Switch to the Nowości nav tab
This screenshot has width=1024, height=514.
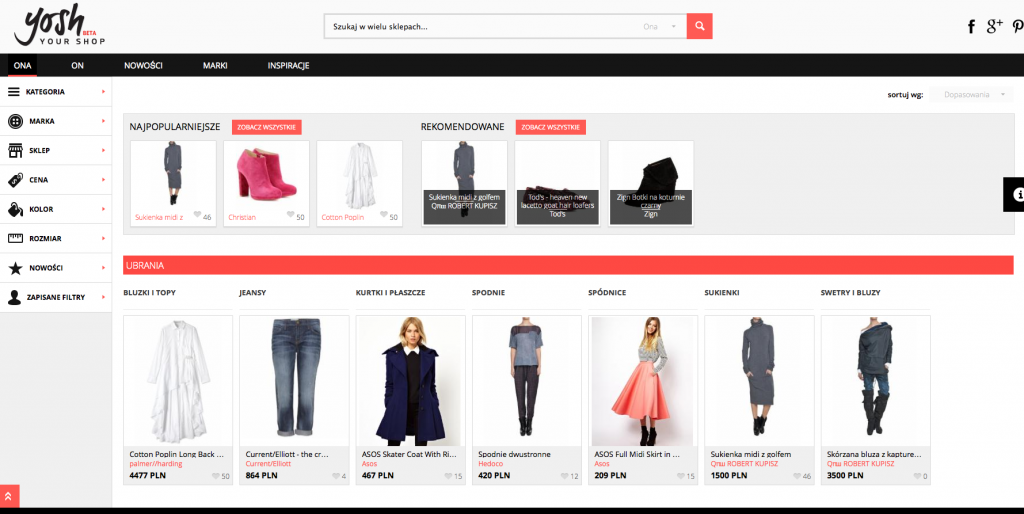143,66
